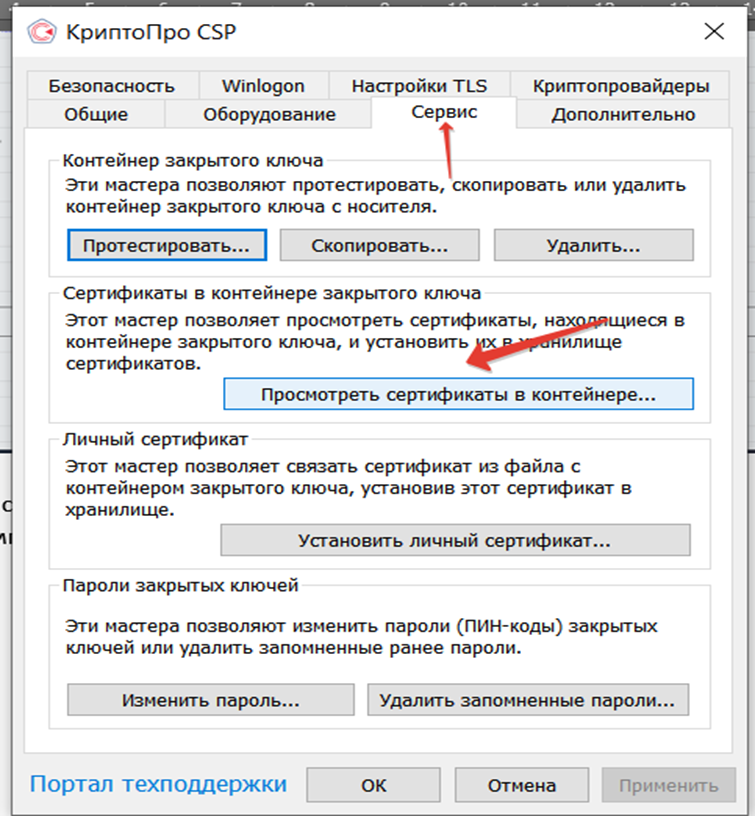Click the Пароли закрытых ключей group label
The width and height of the screenshot is (755, 816).
pos(181,585)
